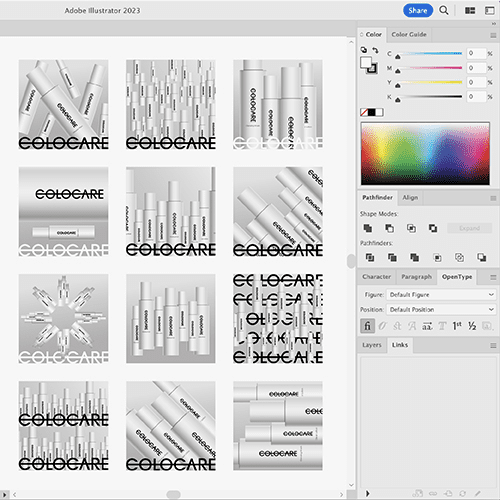Click the Divide pathfinder icon

click(x=370, y=257)
